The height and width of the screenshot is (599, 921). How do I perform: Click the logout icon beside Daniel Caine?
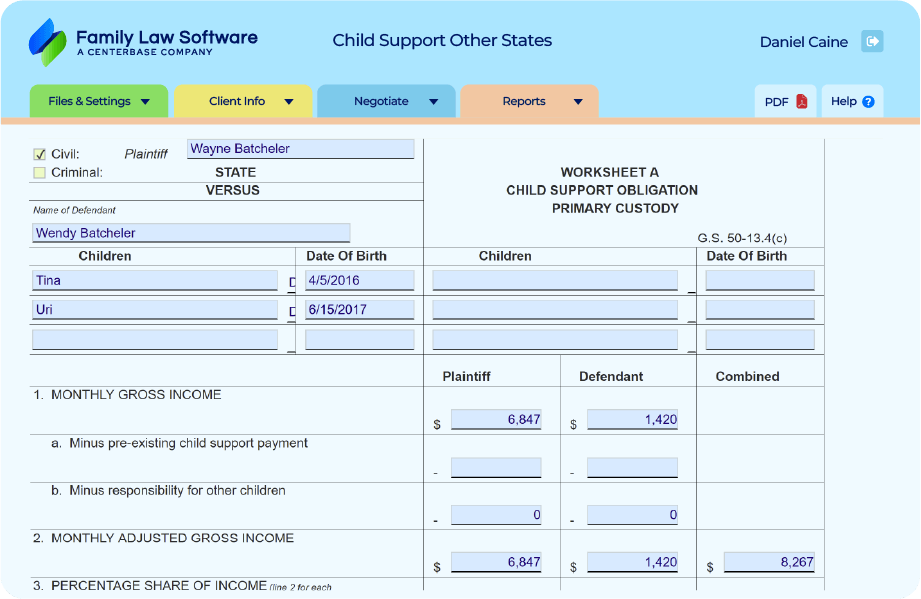pyautogui.click(x=872, y=41)
